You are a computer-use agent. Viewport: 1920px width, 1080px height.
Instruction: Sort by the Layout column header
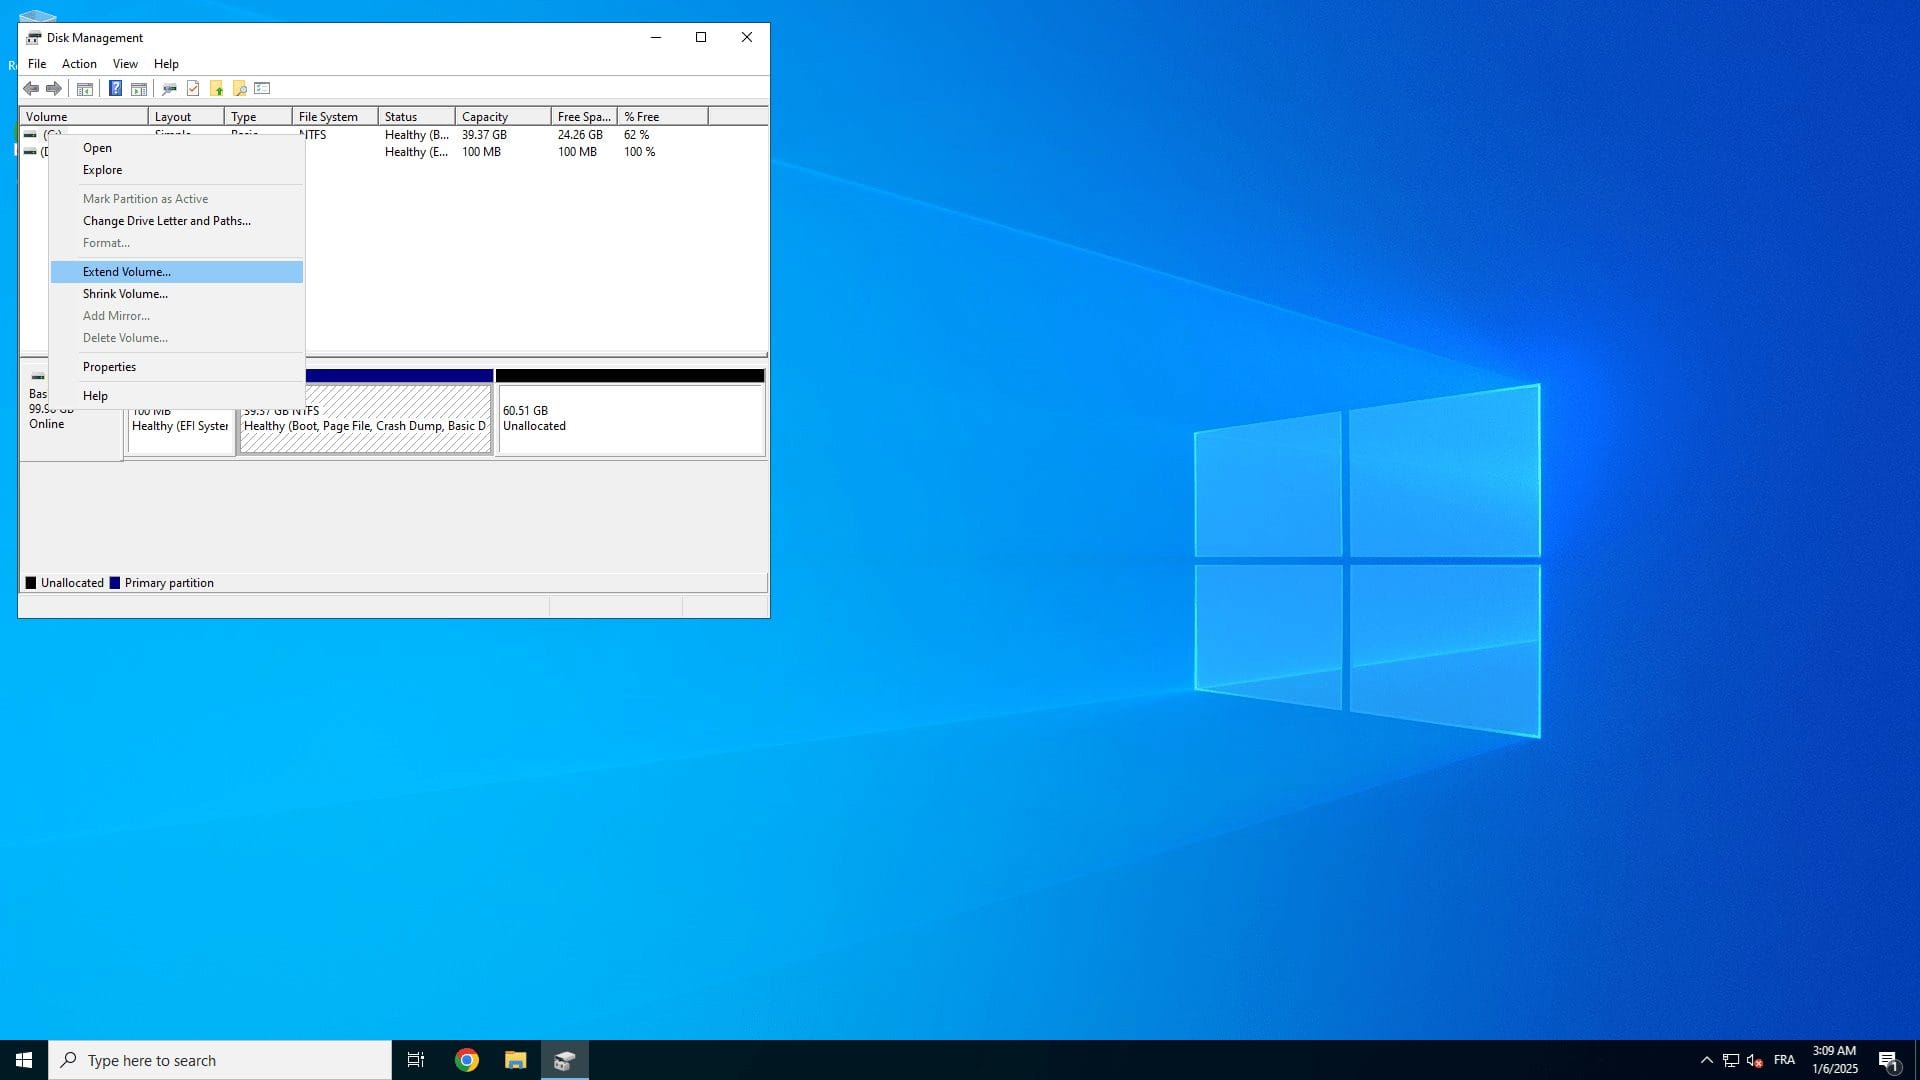coord(186,117)
